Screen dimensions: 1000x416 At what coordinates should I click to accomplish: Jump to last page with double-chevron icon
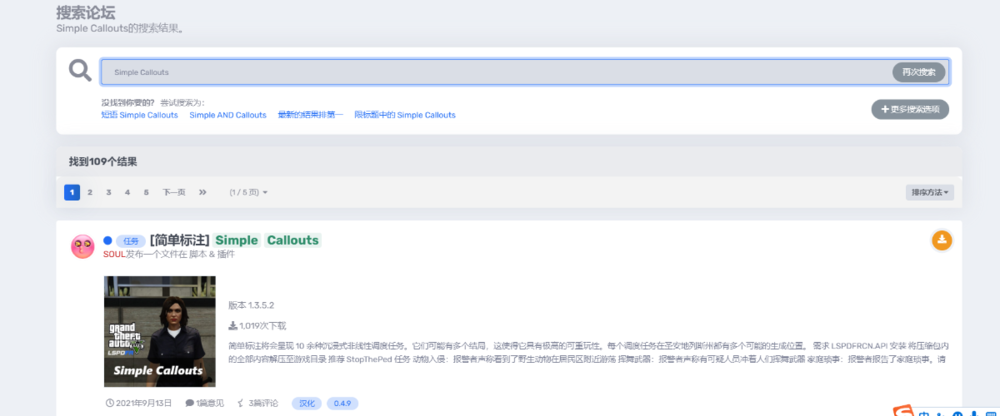tap(203, 192)
